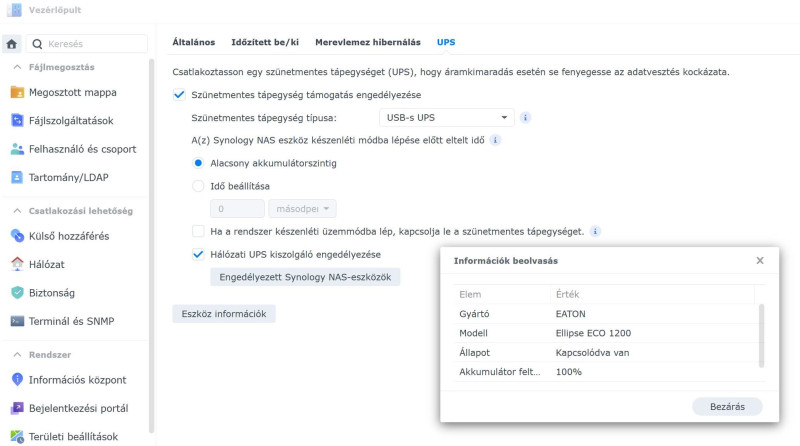Screen dimensions: 800x446
Task: Close the Információk beolvasás dialog
Action: (x=760, y=261)
